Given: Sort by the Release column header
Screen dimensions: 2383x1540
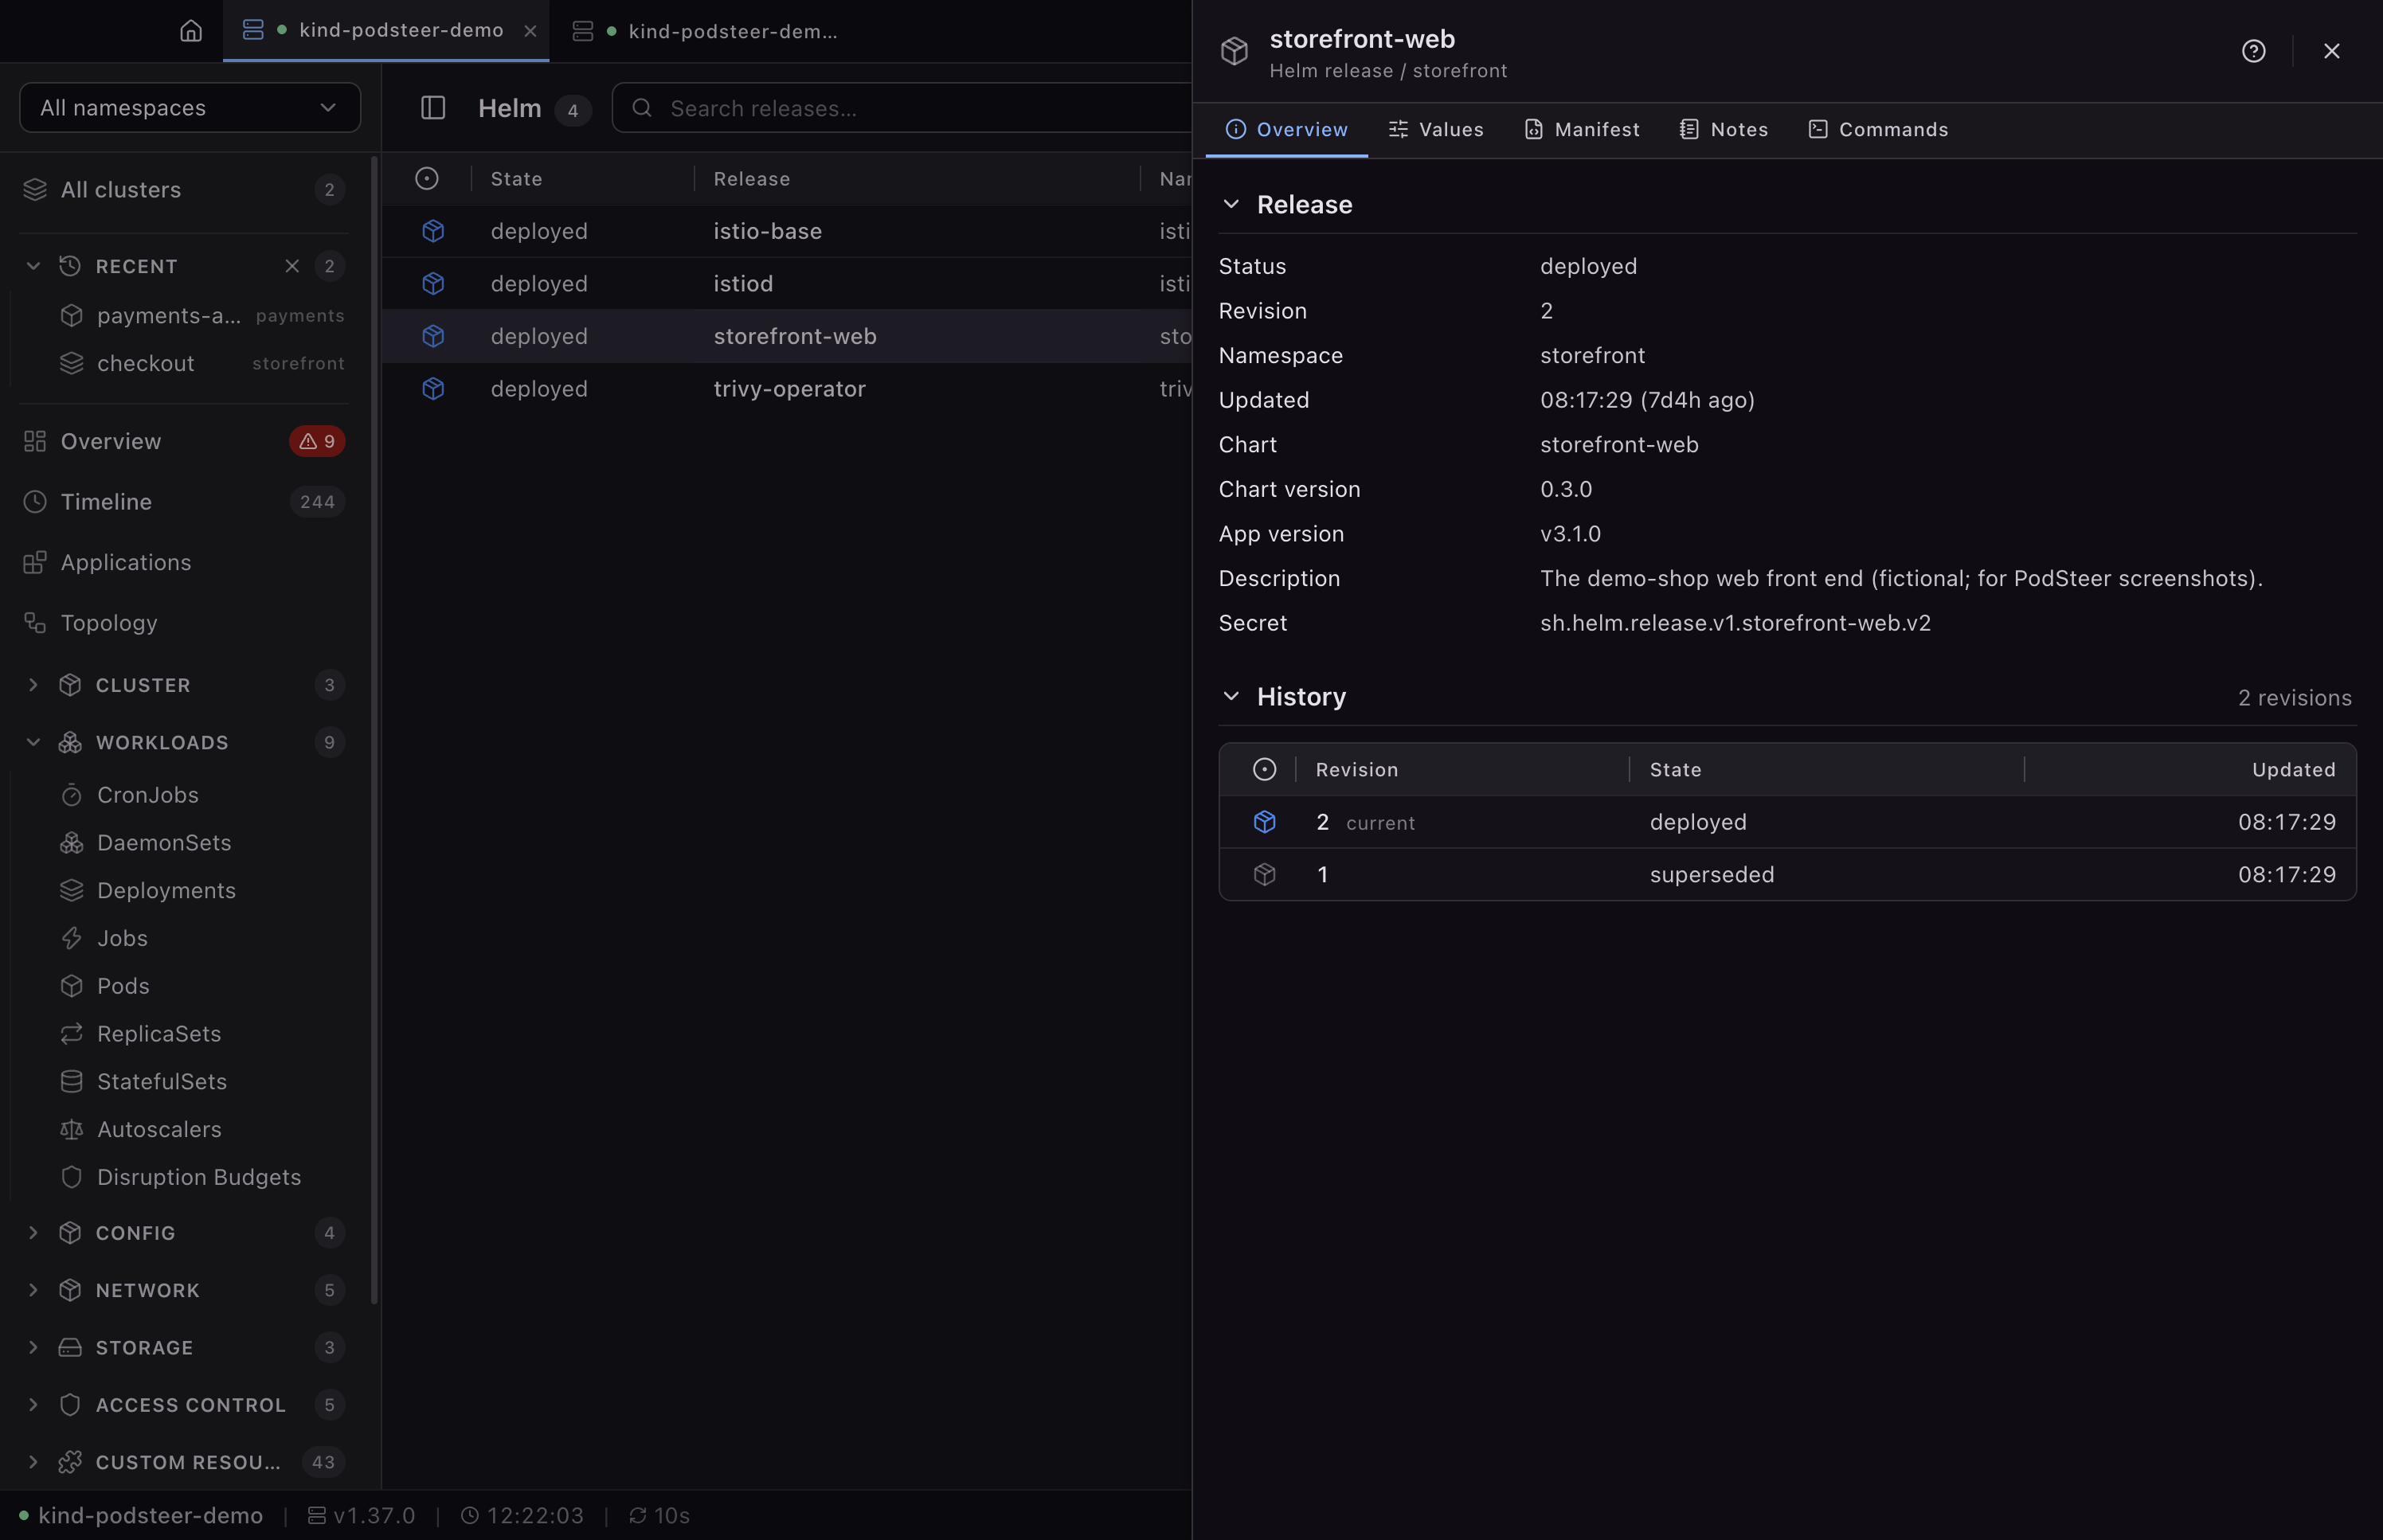Looking at the screenshot, I should click(x=752, y=179).
